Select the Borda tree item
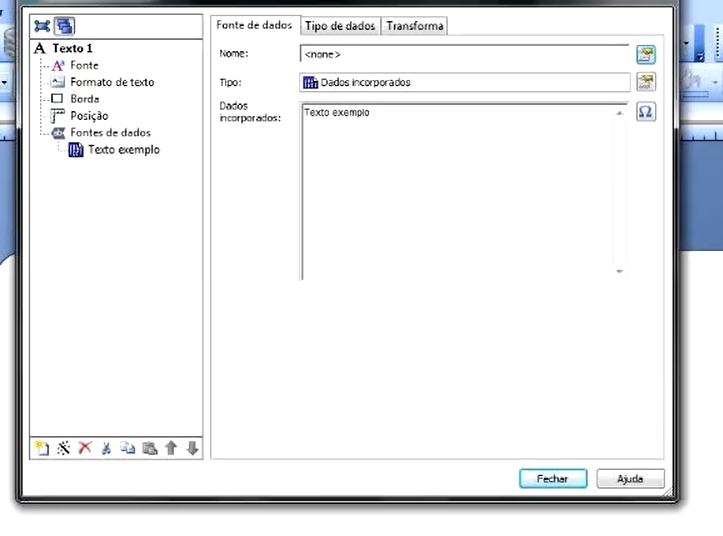Image resolution: width=723 pixels, height=536 pixels. (85, 99)
